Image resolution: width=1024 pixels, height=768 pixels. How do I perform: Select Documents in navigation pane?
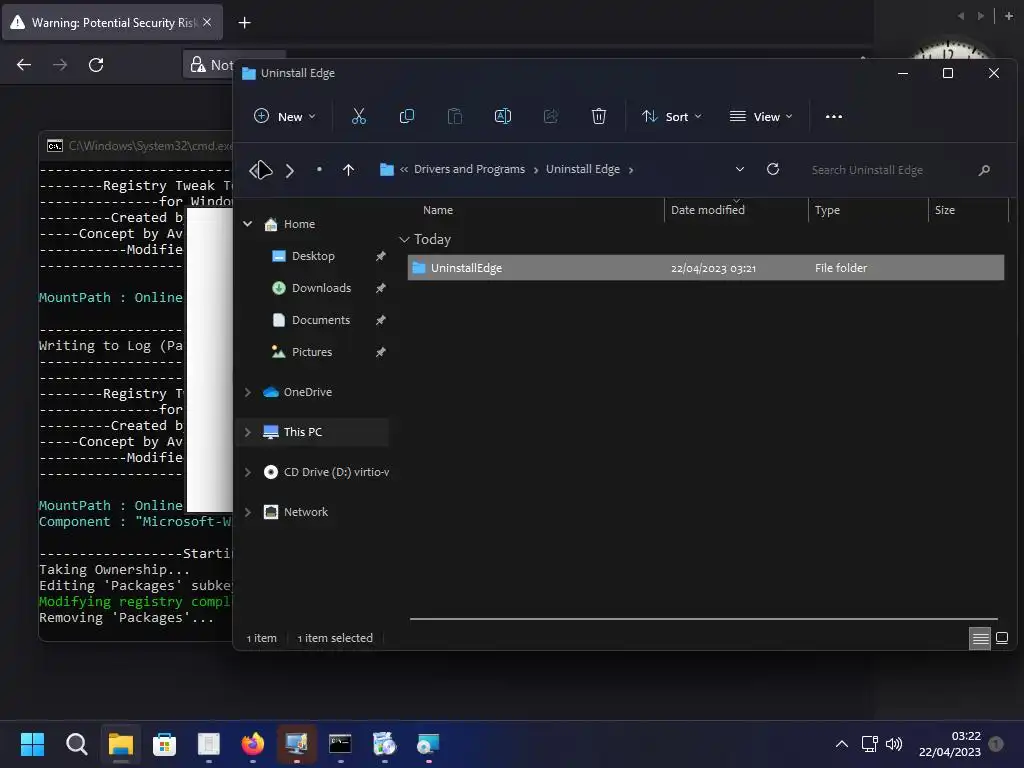(x=321, y=320)
